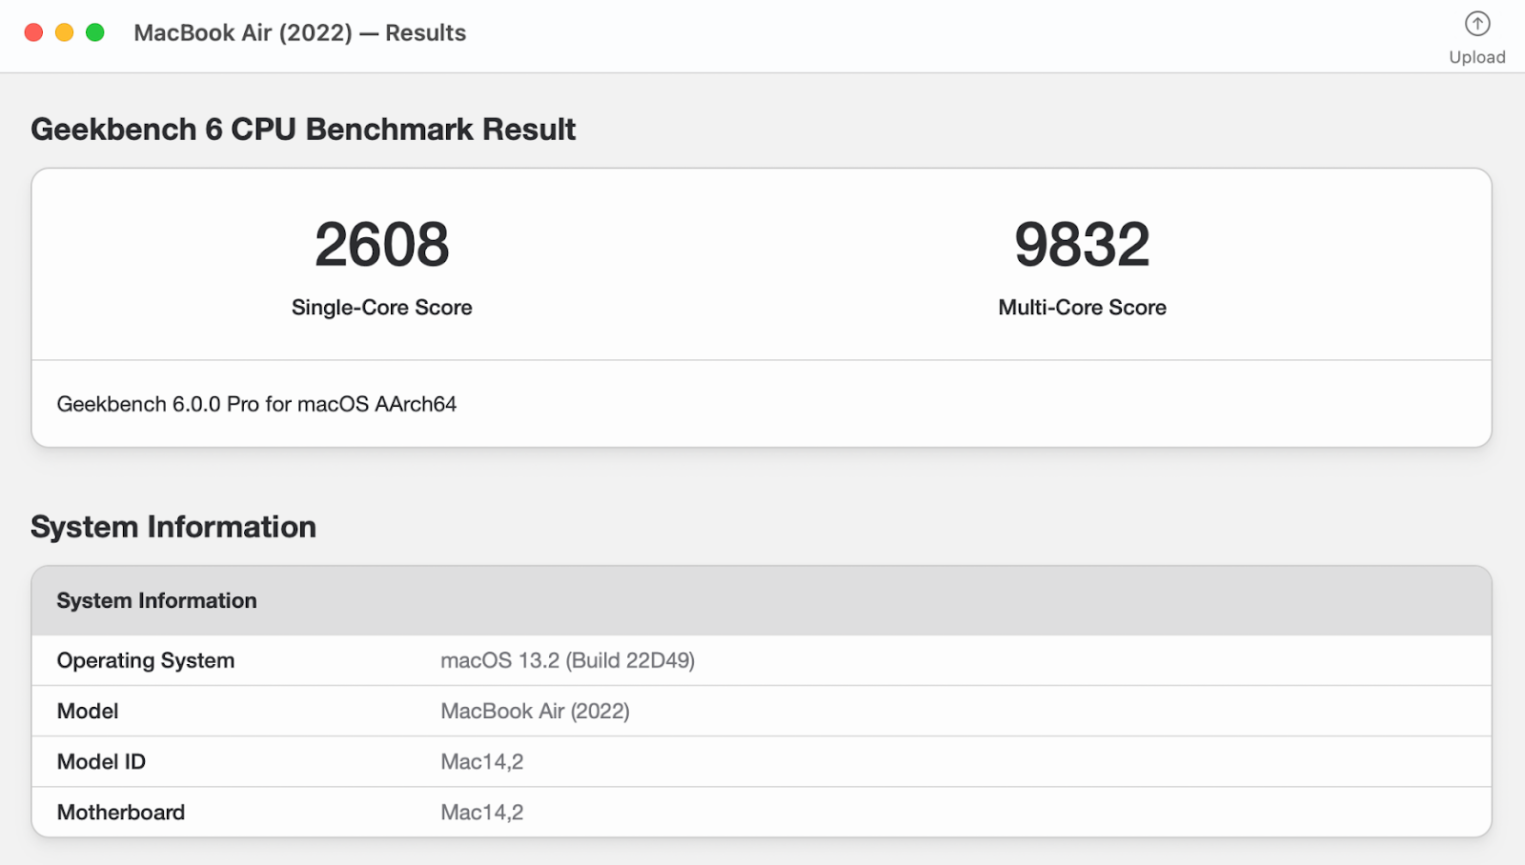Image resolution: width=1525 pixels, height=865 pixels.
Task: Select the Model ID value Mac14,2
Action: click(482, 761)
